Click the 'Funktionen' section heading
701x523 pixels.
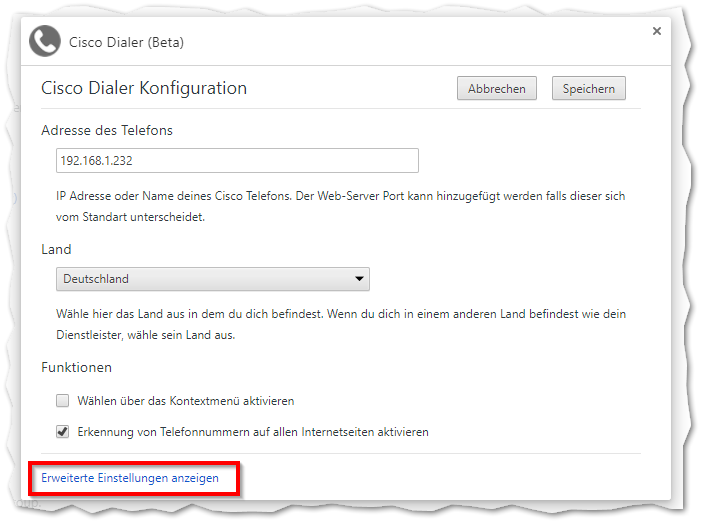[x=76, y=368]
